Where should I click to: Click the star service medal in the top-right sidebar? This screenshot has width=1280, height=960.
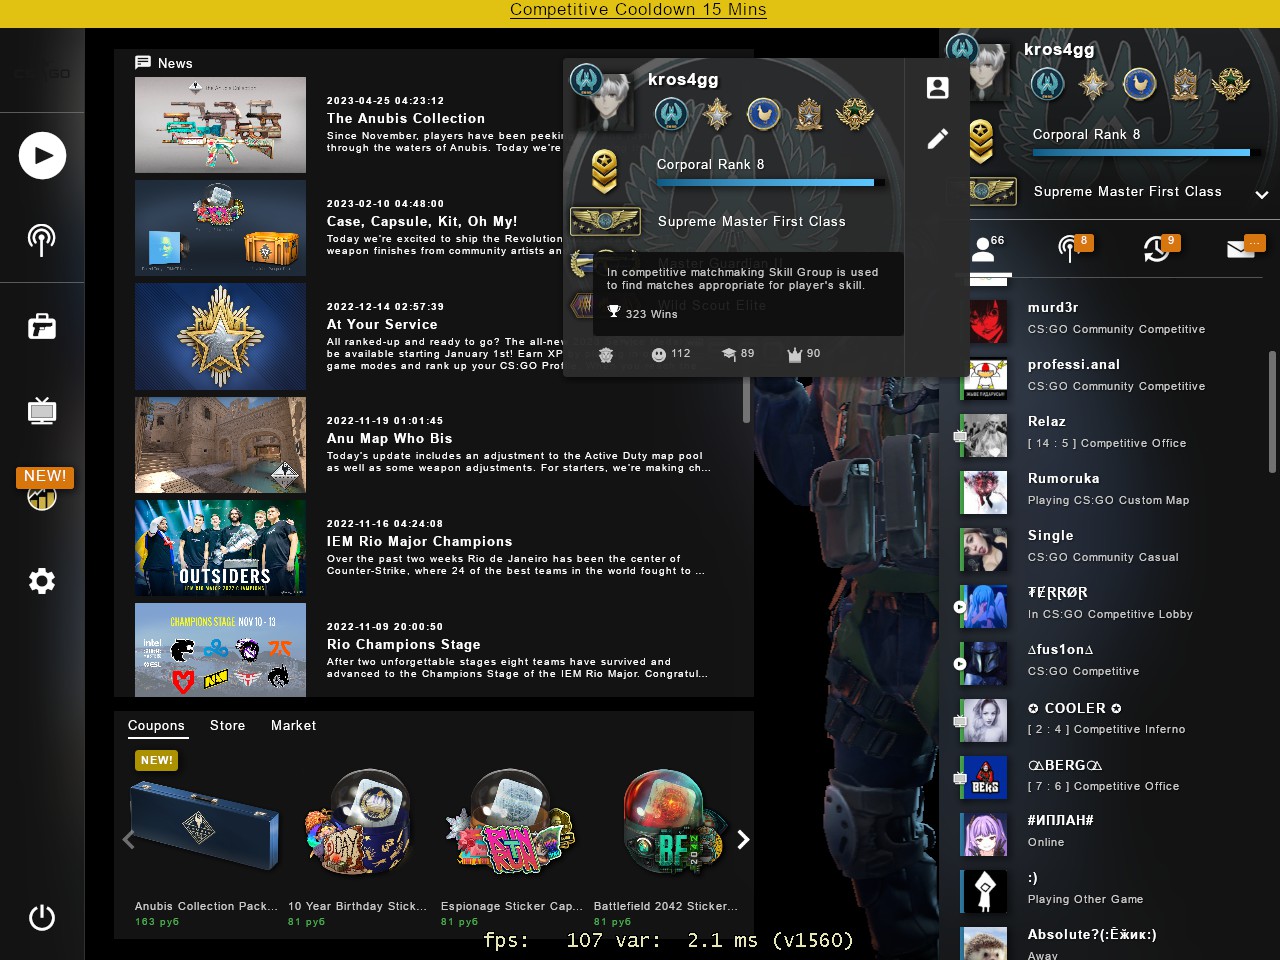1093,84
